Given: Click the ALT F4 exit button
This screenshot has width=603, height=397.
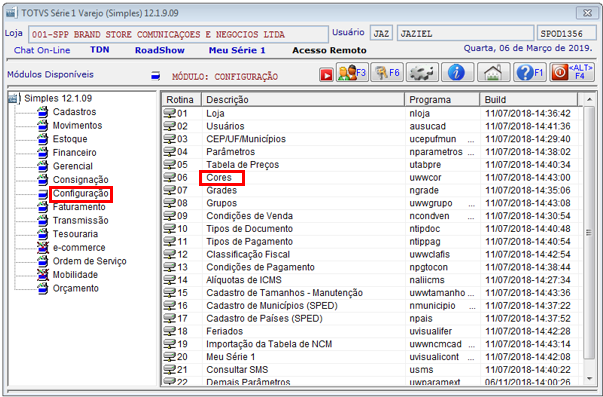Looking at the screenshot, I should pos(572,72).
